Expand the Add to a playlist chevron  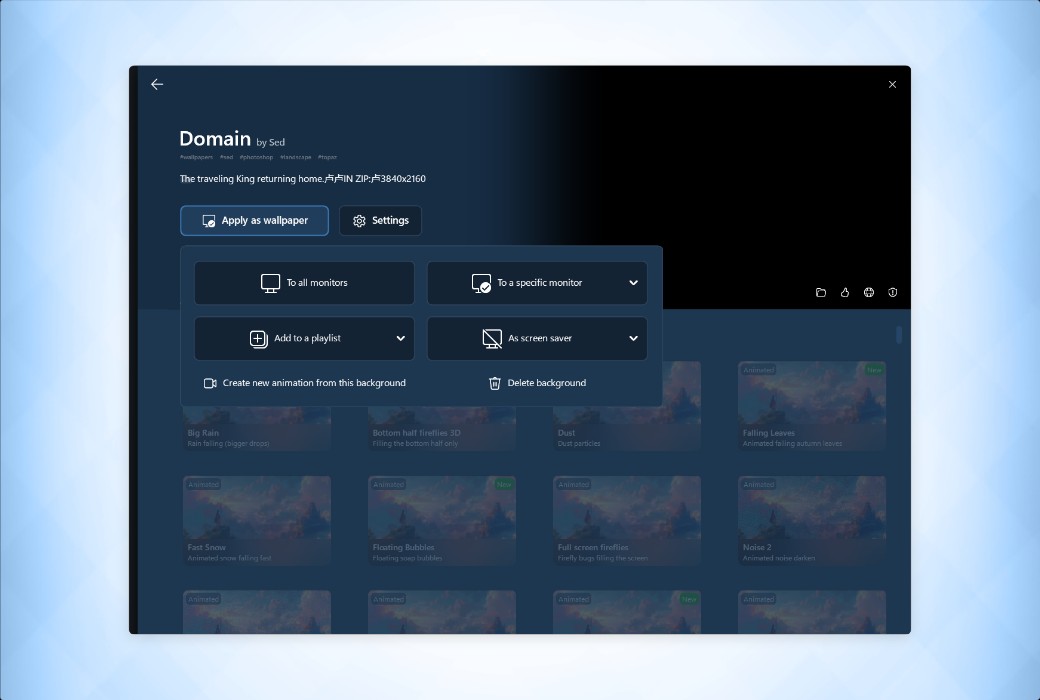point(401,338)
